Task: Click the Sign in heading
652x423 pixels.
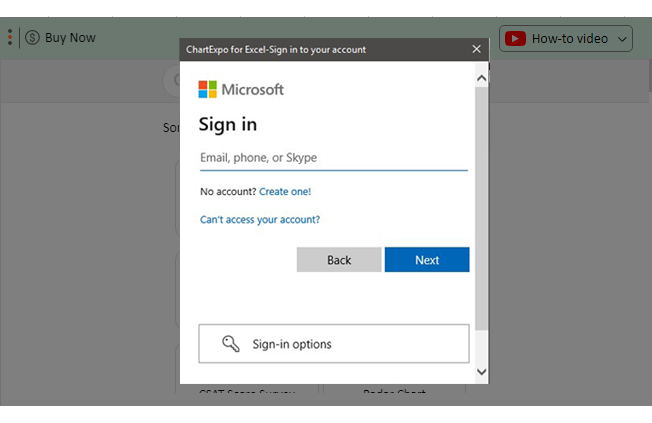Action: pos(227,124)
